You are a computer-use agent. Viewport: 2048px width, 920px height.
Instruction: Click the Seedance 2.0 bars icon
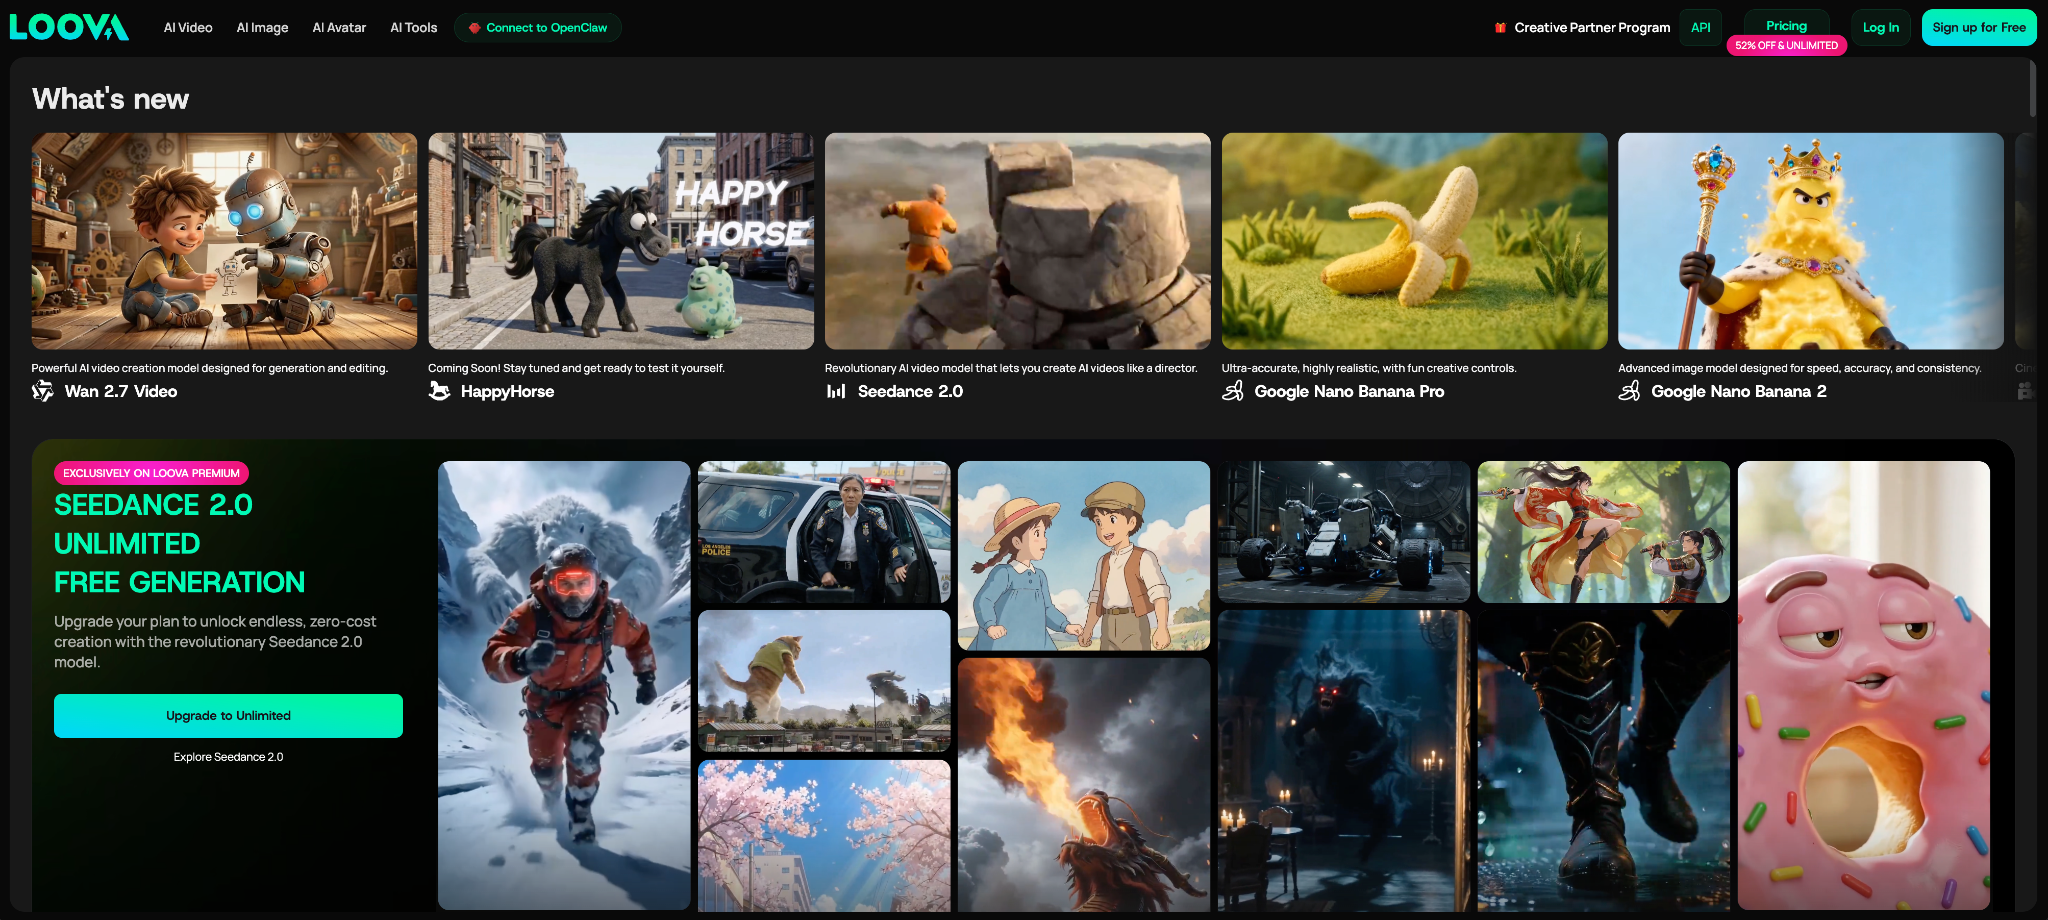[x=836, y=391]
